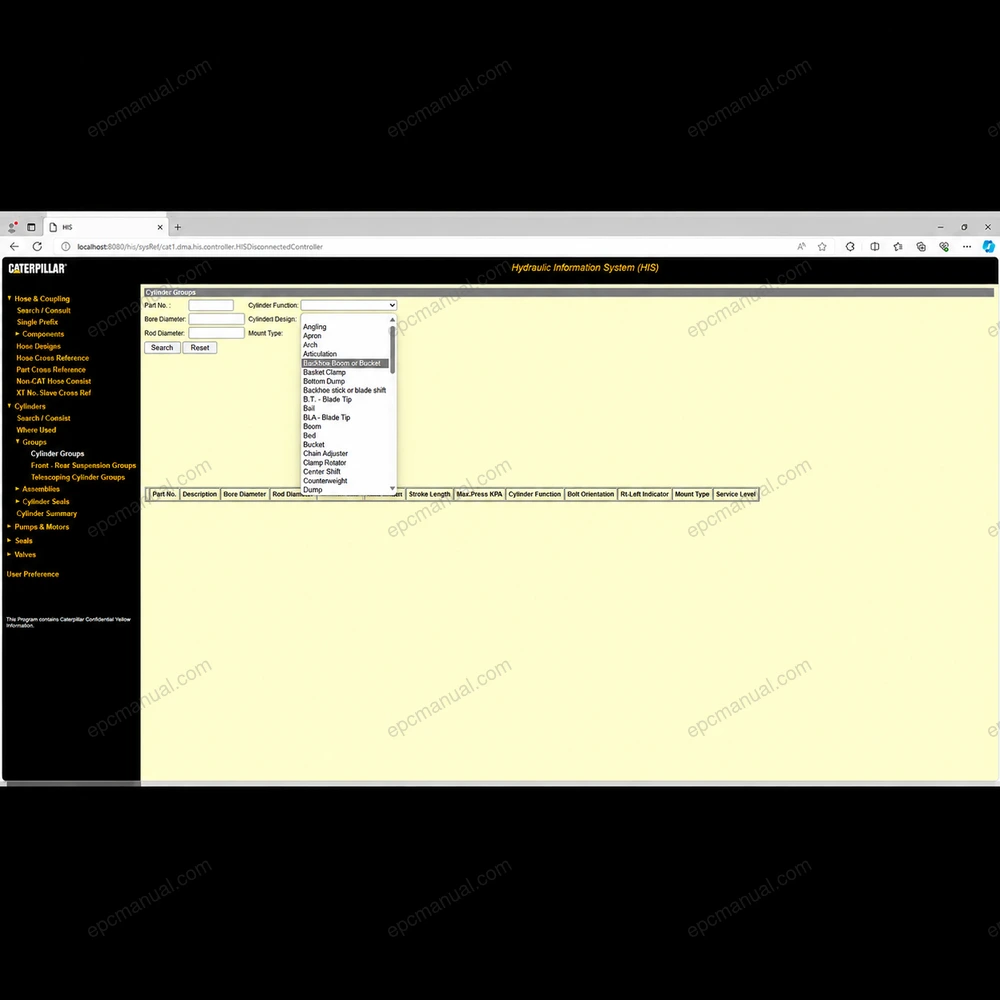Open the tab actions menu icon

[31, 227]
